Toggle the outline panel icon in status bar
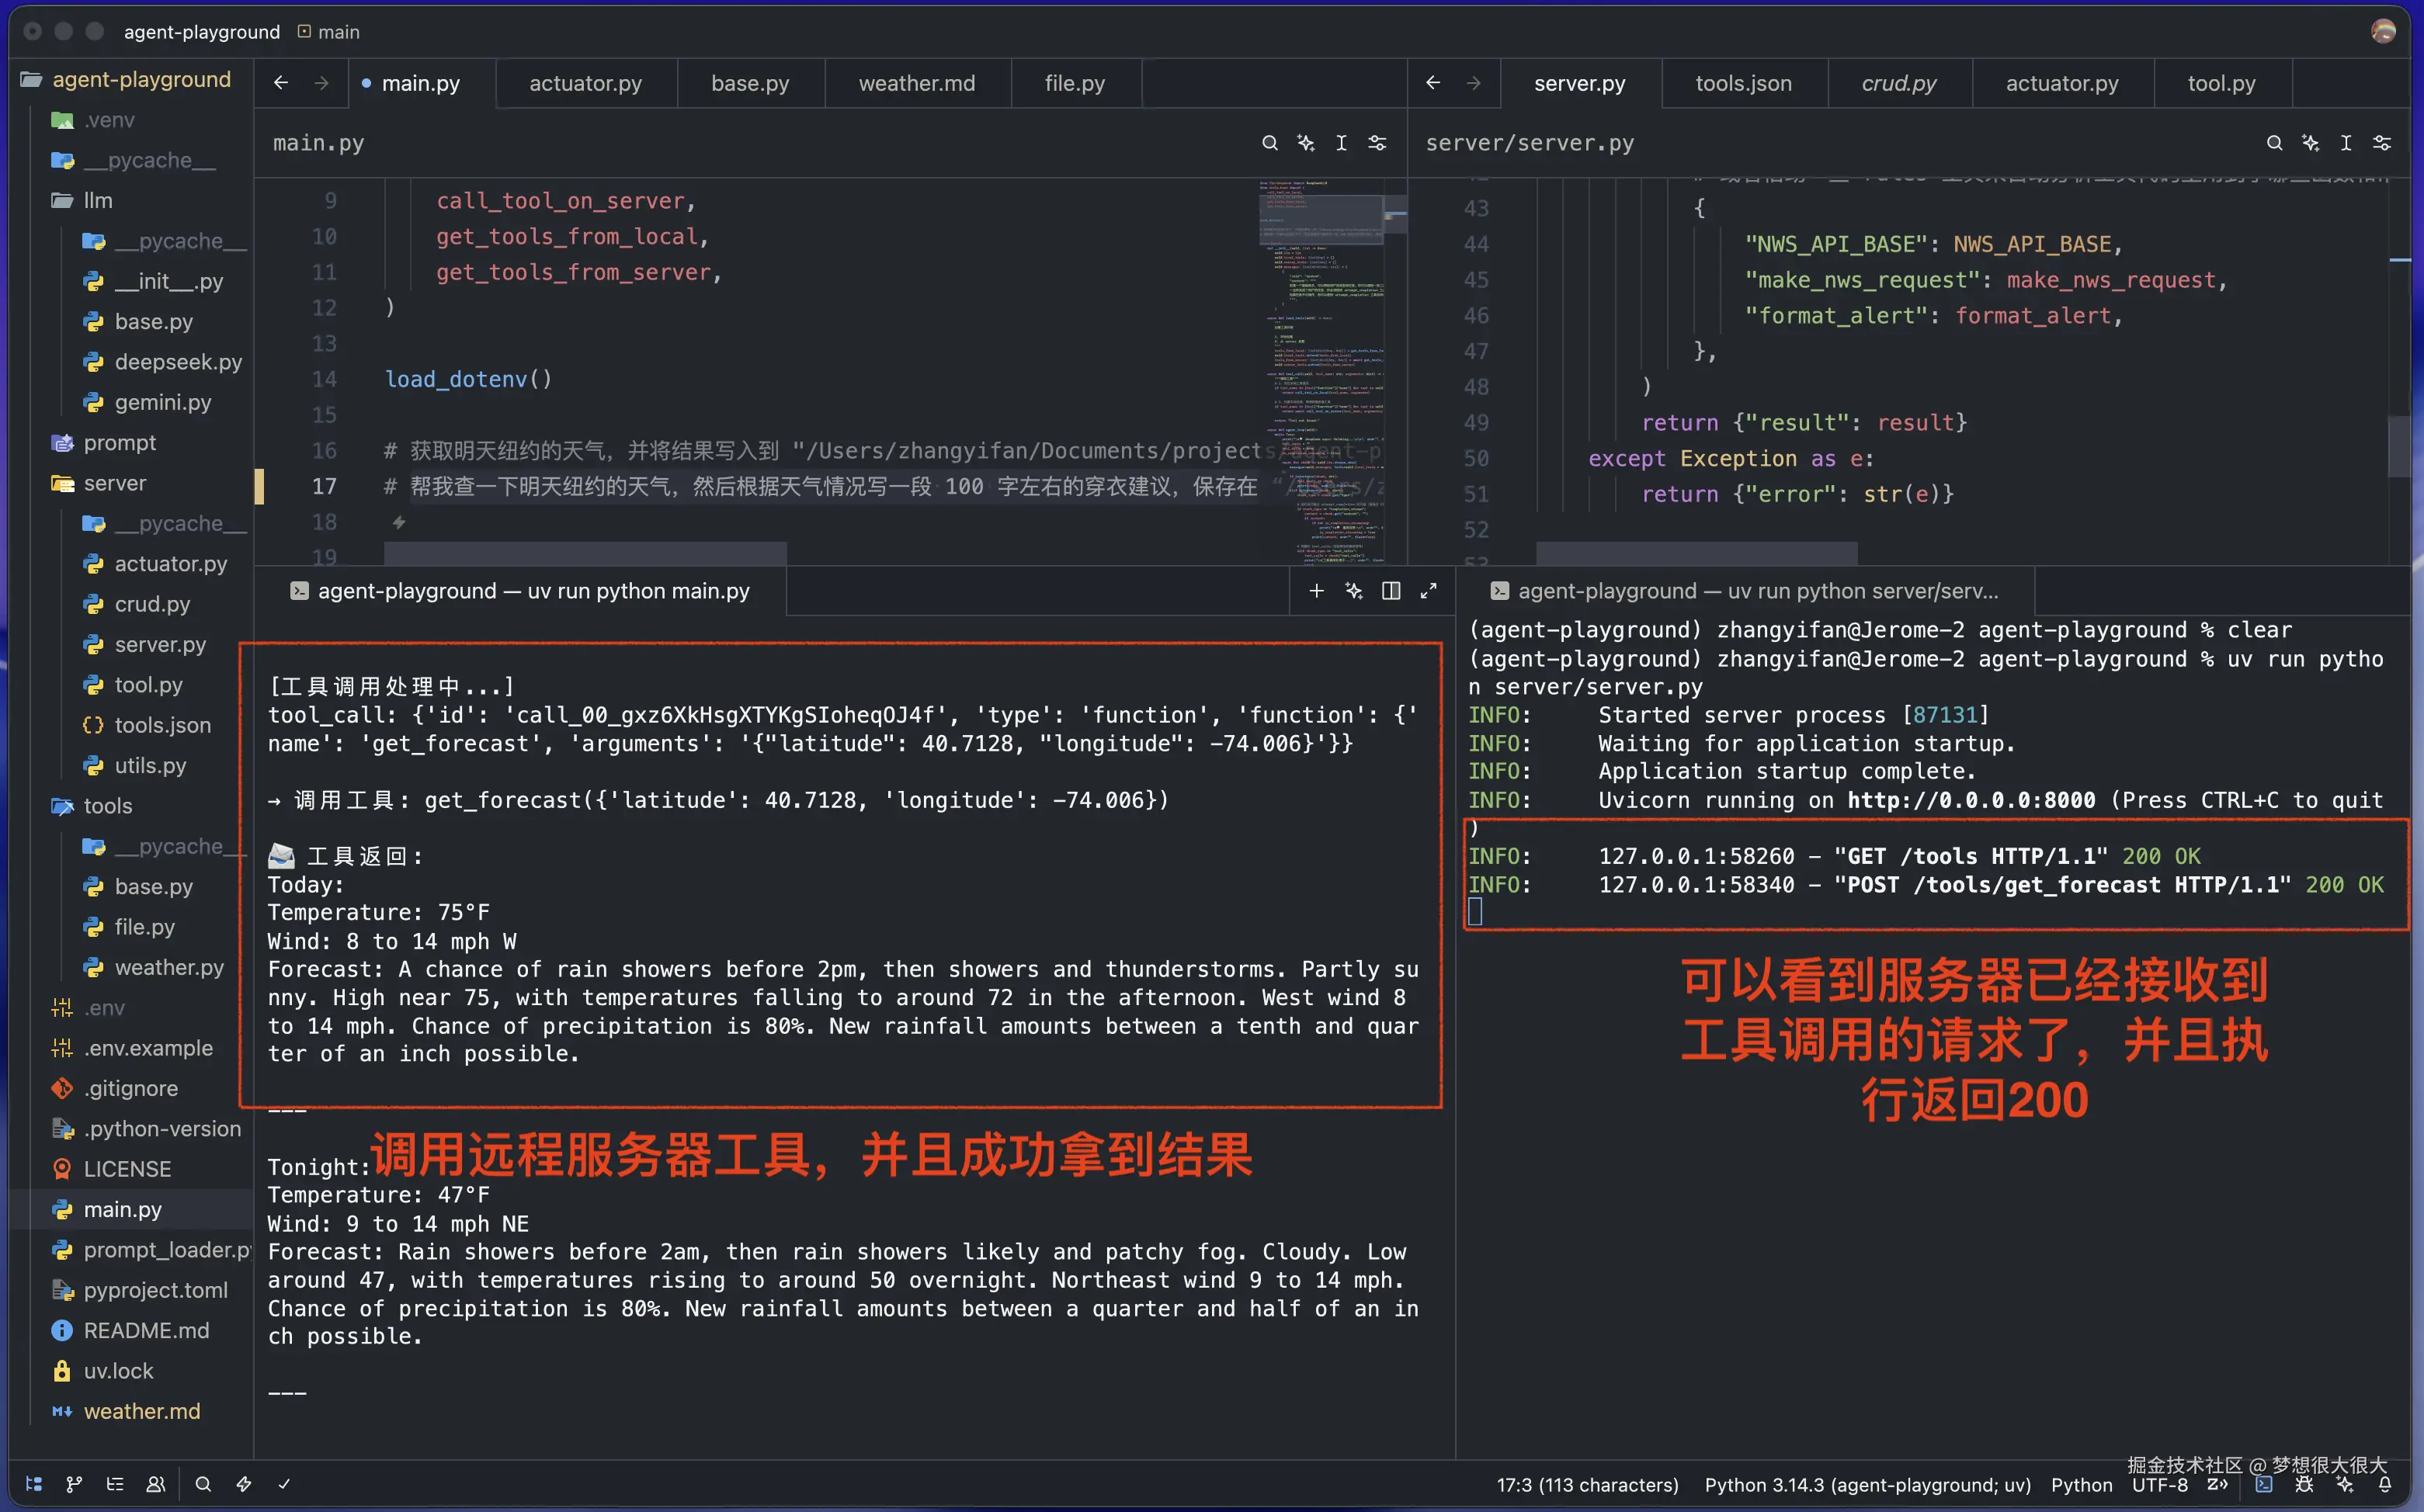Screen dimensions: 2424x1512 115,1485
